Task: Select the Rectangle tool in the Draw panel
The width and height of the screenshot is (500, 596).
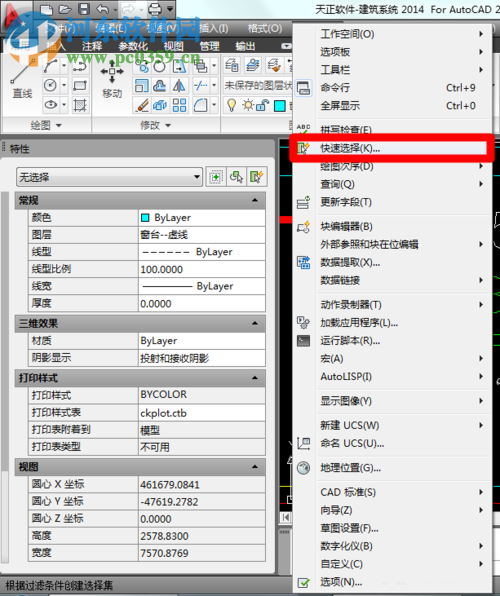Action: (x=80, y=85)
